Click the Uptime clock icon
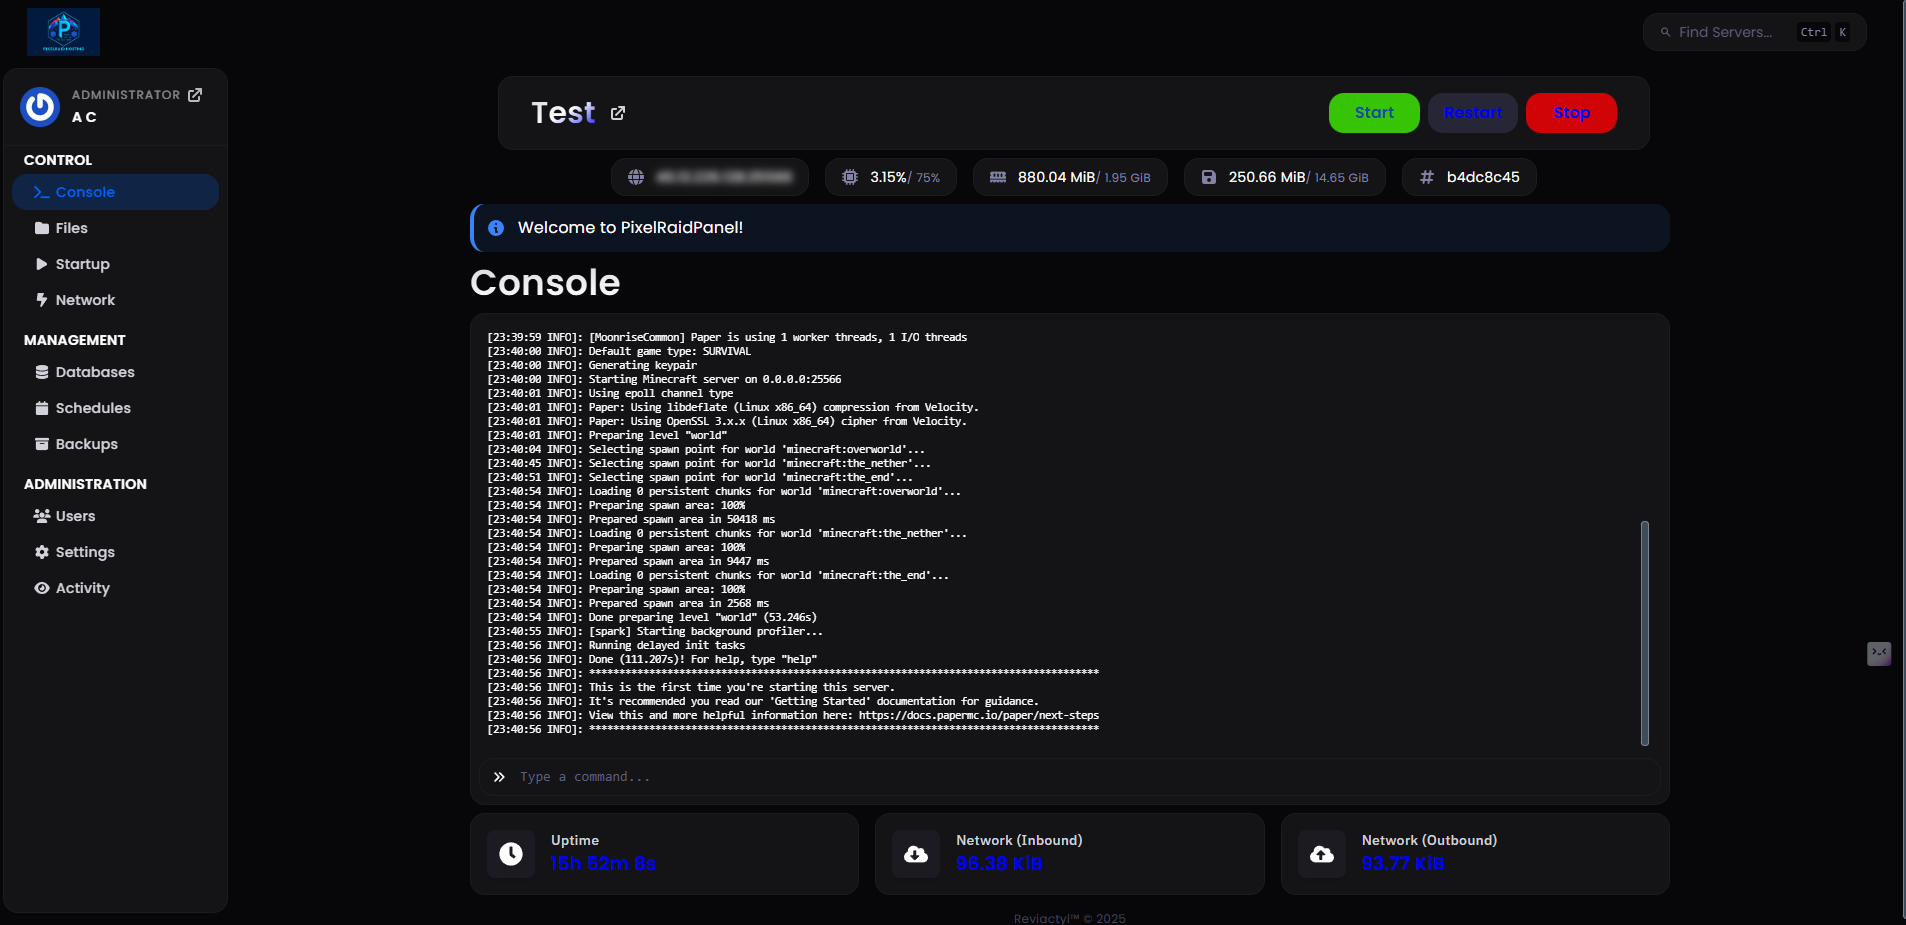1906x925 pixels. [x=511, y=854]
